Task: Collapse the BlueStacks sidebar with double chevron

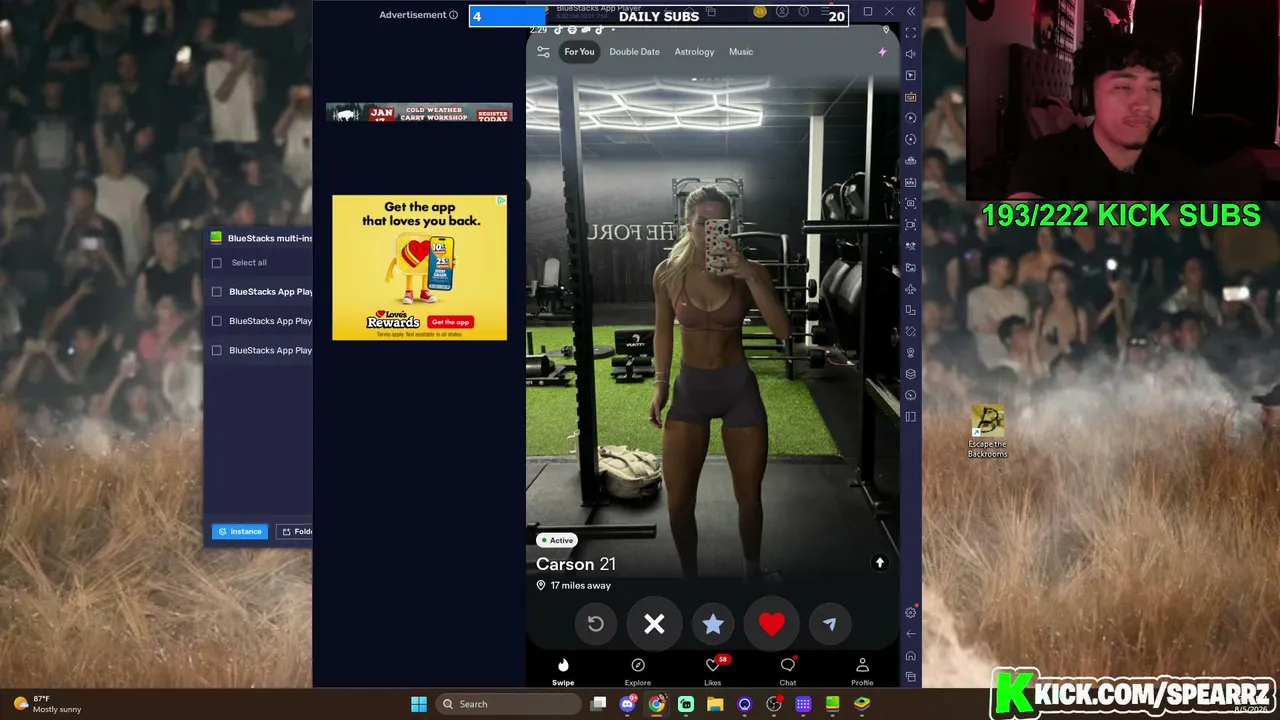Action: click(910, 11)
